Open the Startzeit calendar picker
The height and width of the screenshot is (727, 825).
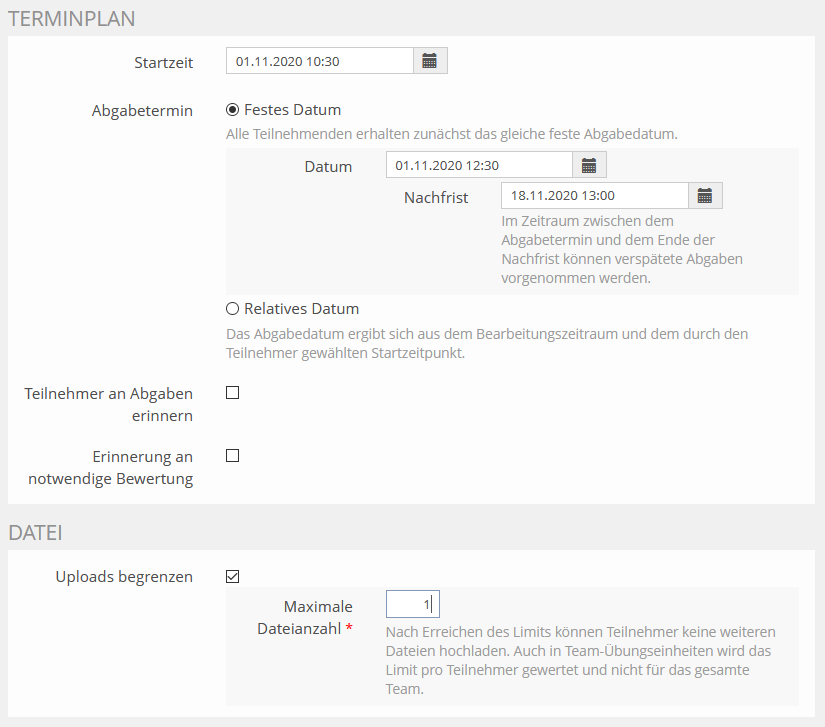click(x=430, y=61)
